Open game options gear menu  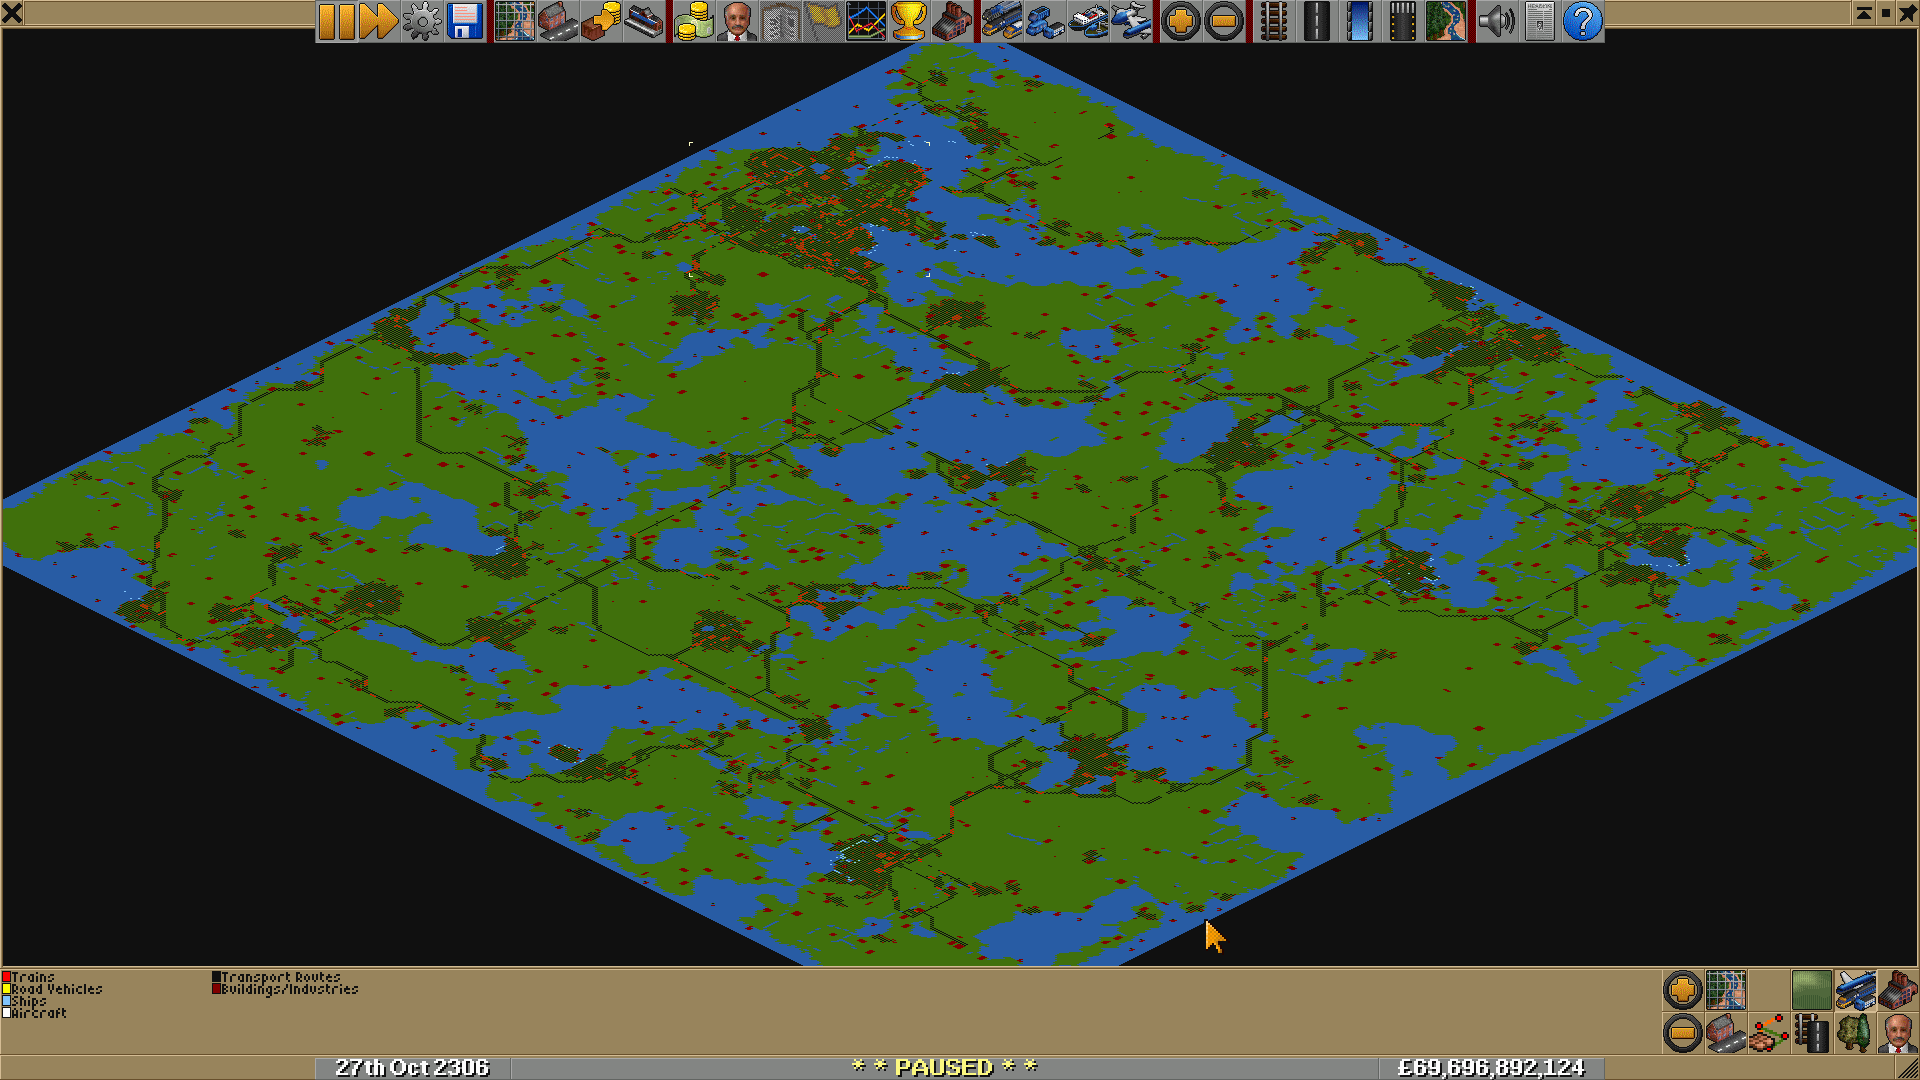tap(421, 21)
